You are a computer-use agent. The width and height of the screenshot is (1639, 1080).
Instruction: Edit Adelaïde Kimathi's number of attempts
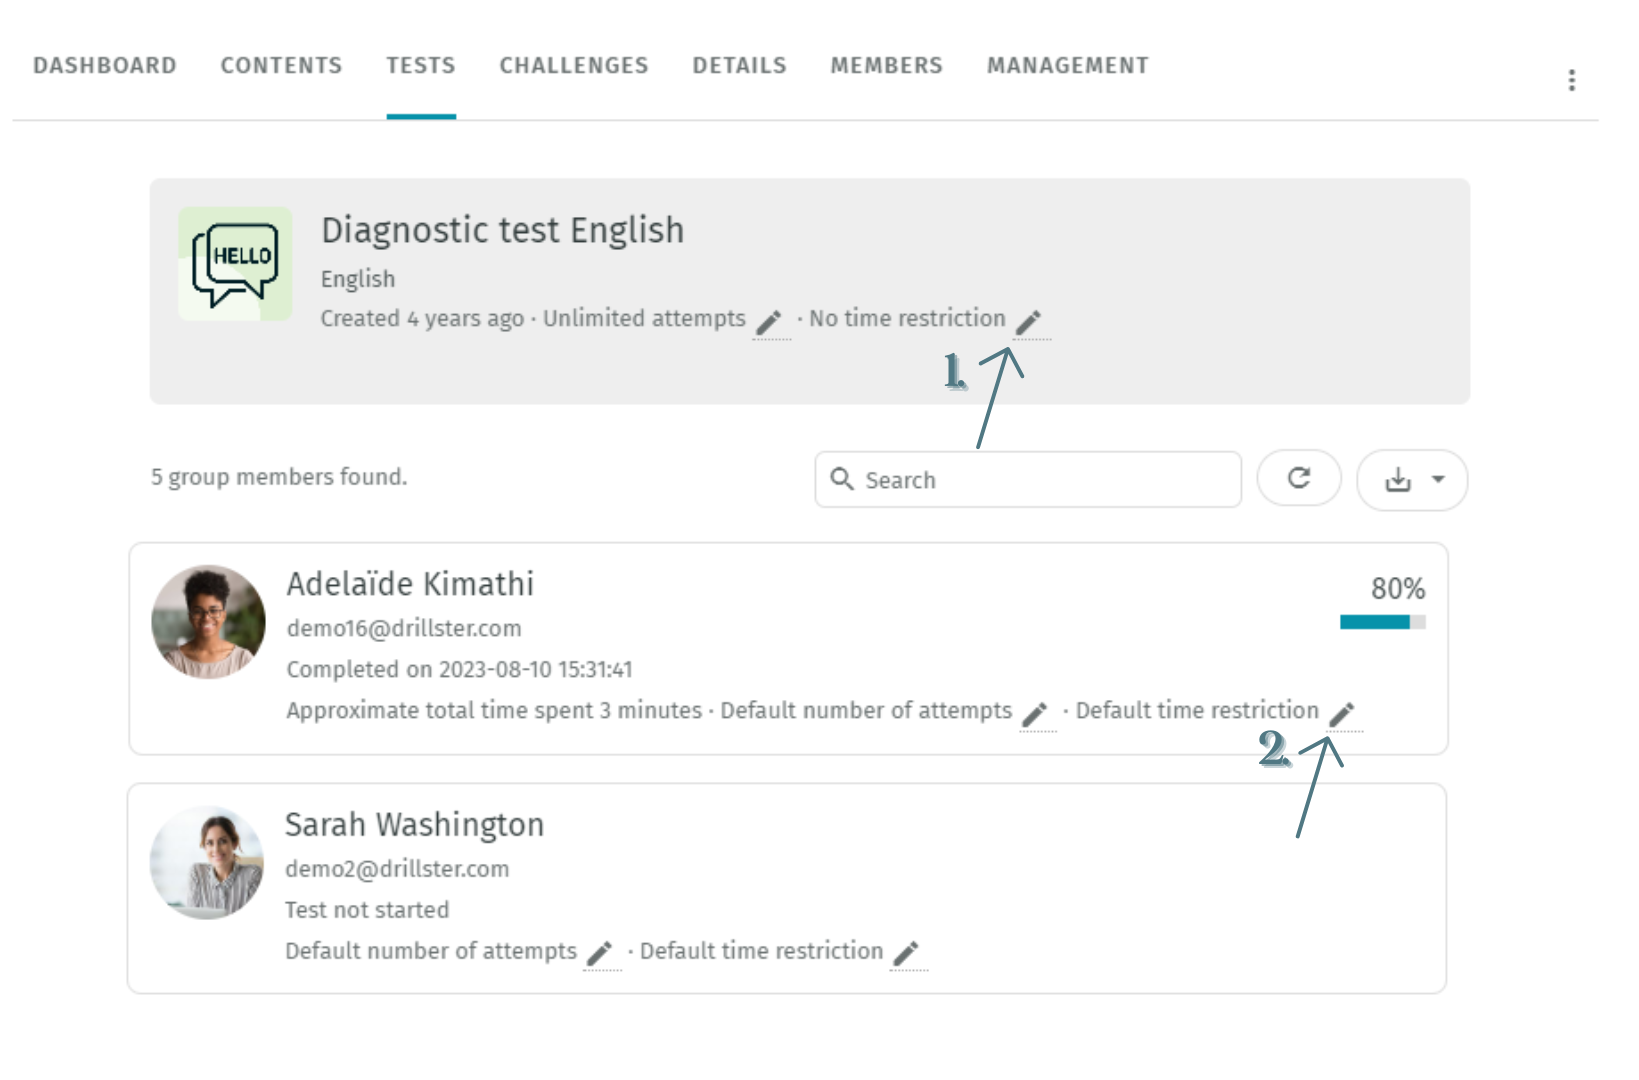(1037, 714)
